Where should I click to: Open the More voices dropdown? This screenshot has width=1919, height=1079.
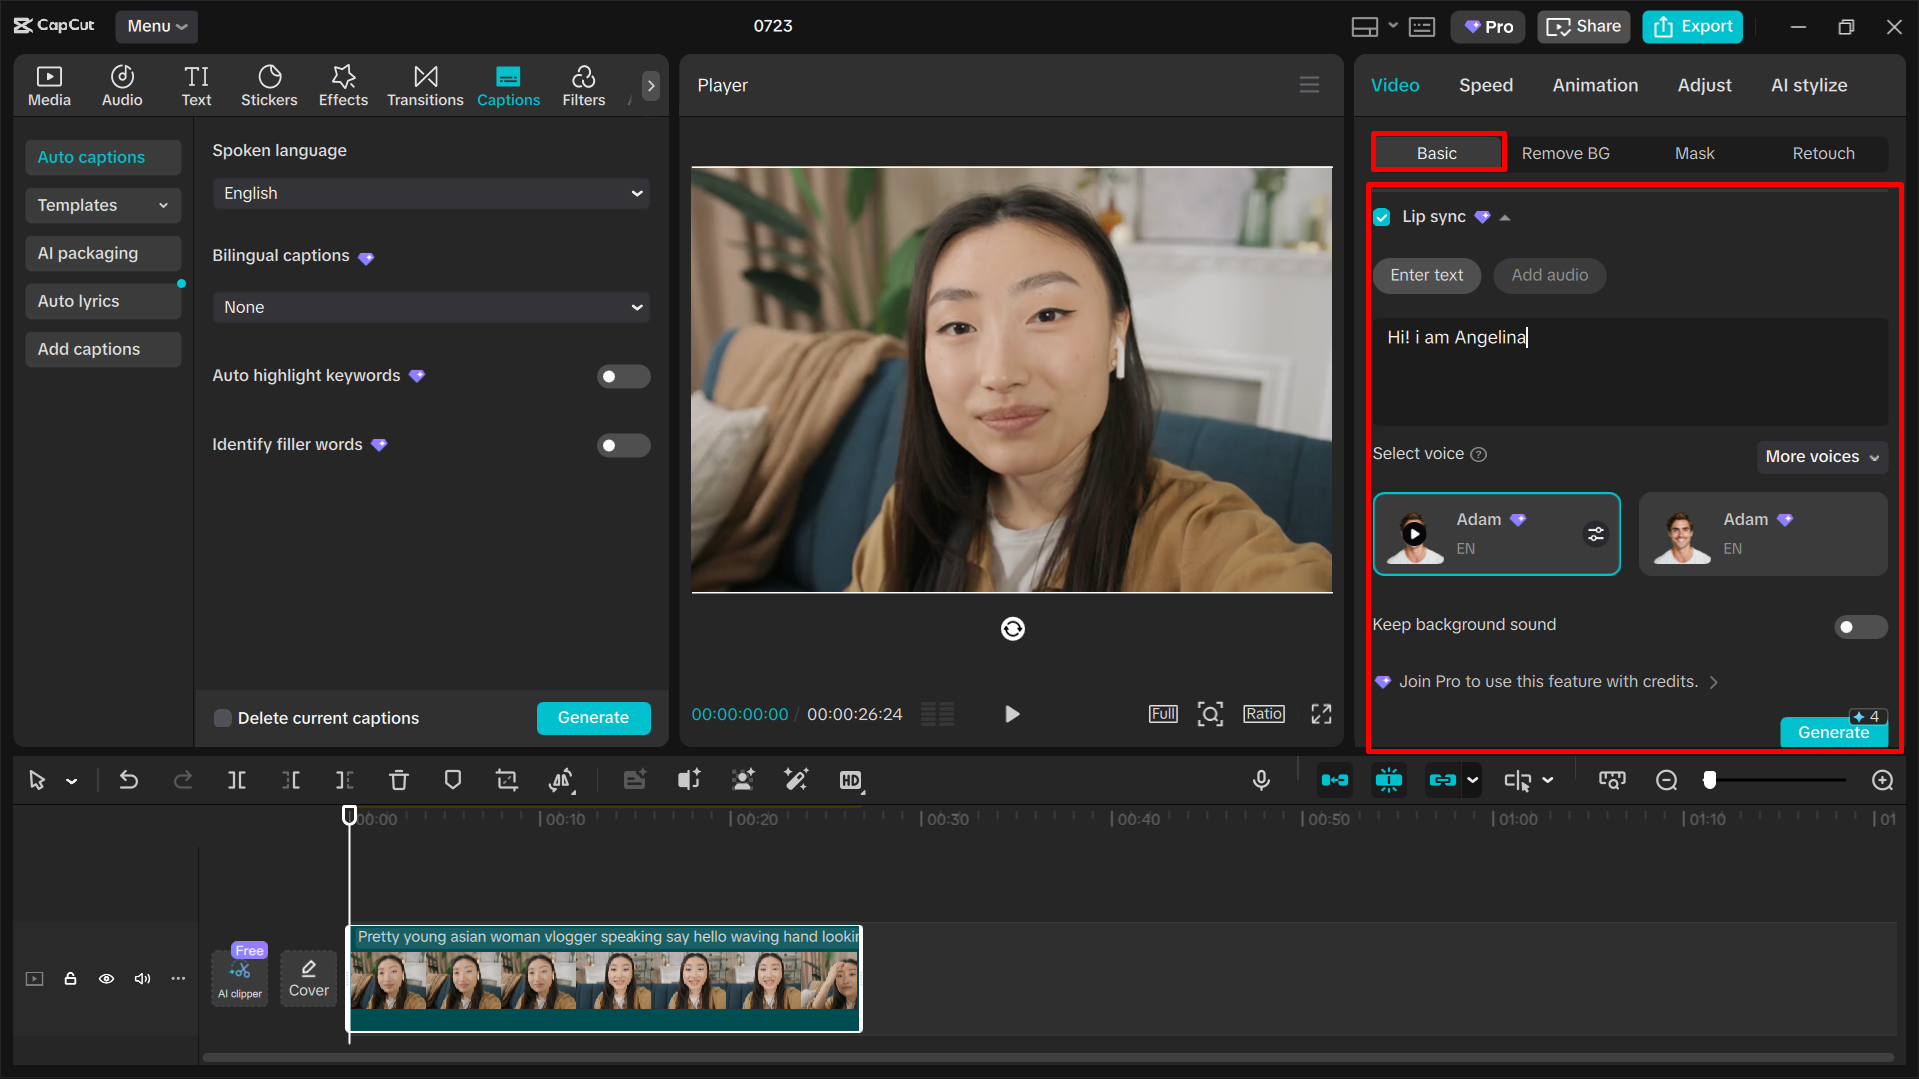[x=1820, y=457]
